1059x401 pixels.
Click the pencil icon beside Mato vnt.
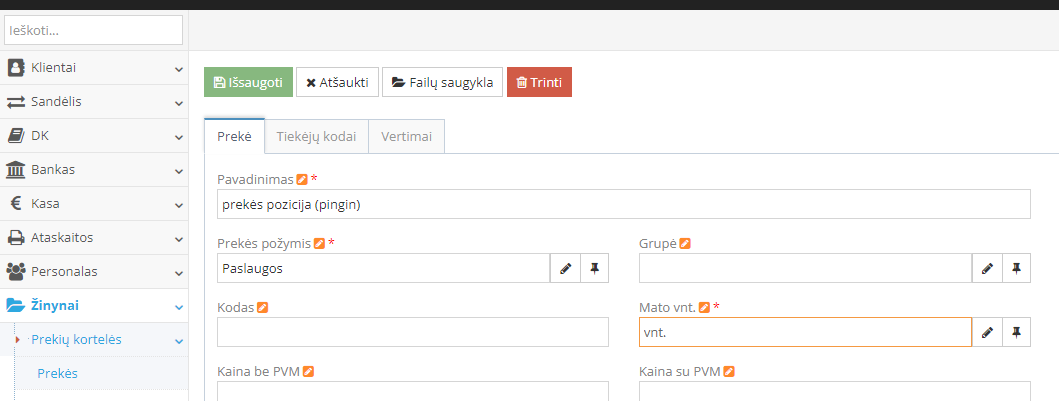point(987,333)
